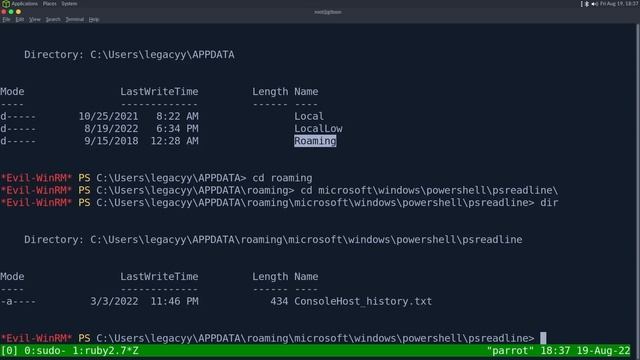Screen dimensions: 640x360
Task: Click the LocalLow directory name
Action: pyautogui.click(x=318, y=129)
